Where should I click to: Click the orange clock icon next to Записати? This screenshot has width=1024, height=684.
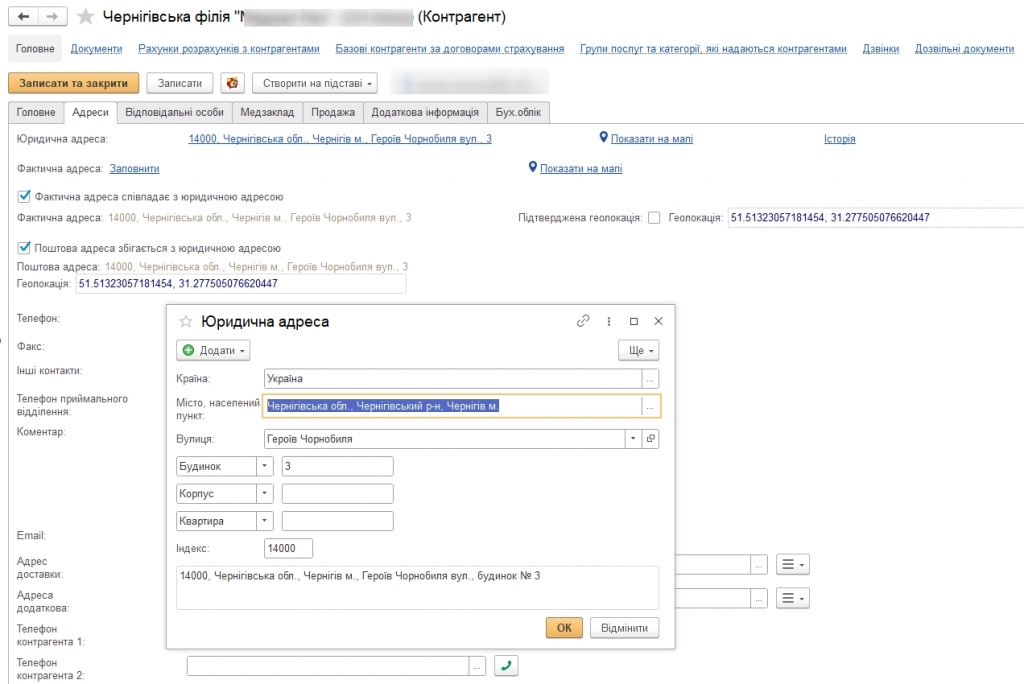tap(232, 84)
